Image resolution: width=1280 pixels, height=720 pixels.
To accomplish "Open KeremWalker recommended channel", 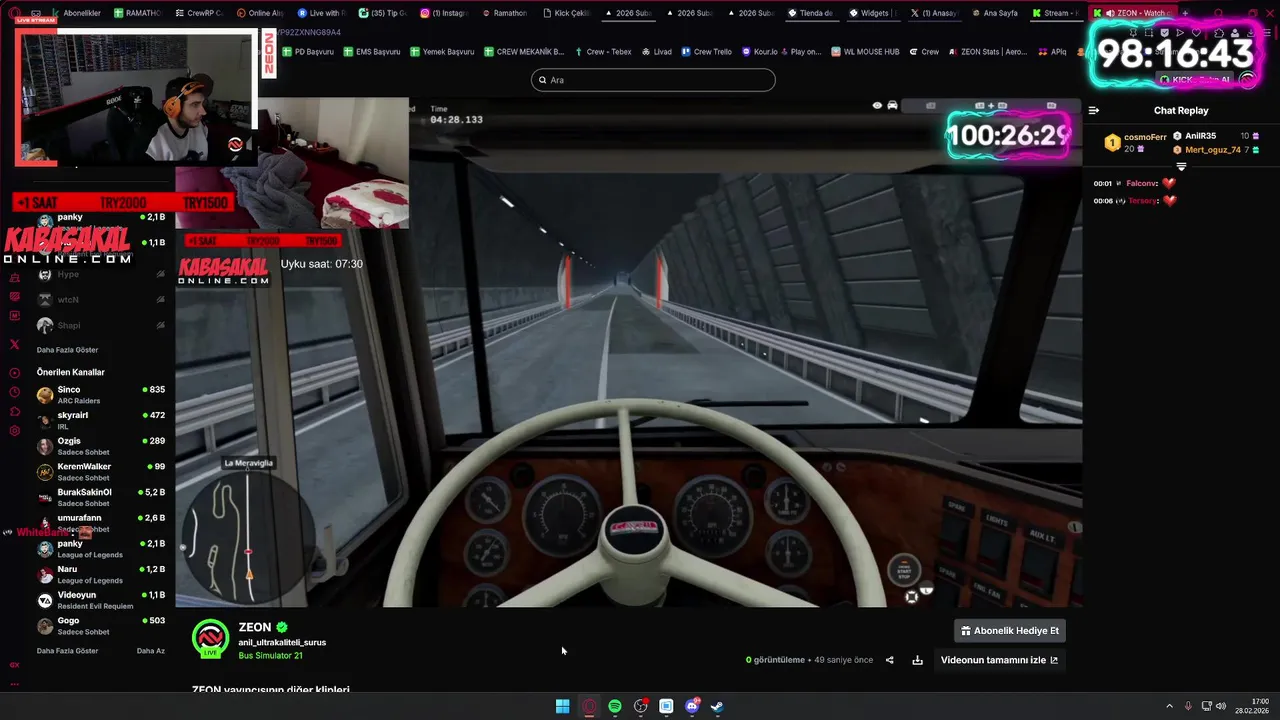I will coord(100,472).
